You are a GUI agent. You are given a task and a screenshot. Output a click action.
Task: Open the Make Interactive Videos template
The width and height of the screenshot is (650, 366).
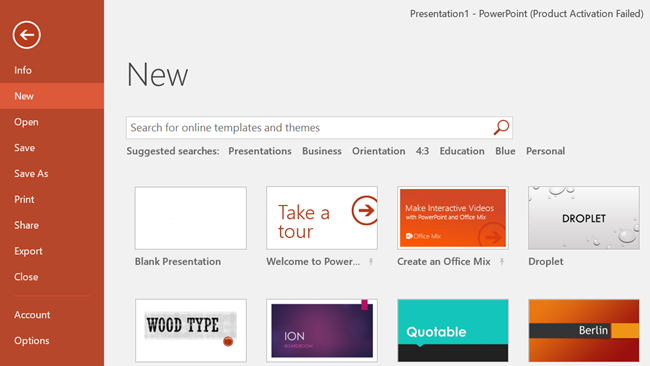(453, 218)
